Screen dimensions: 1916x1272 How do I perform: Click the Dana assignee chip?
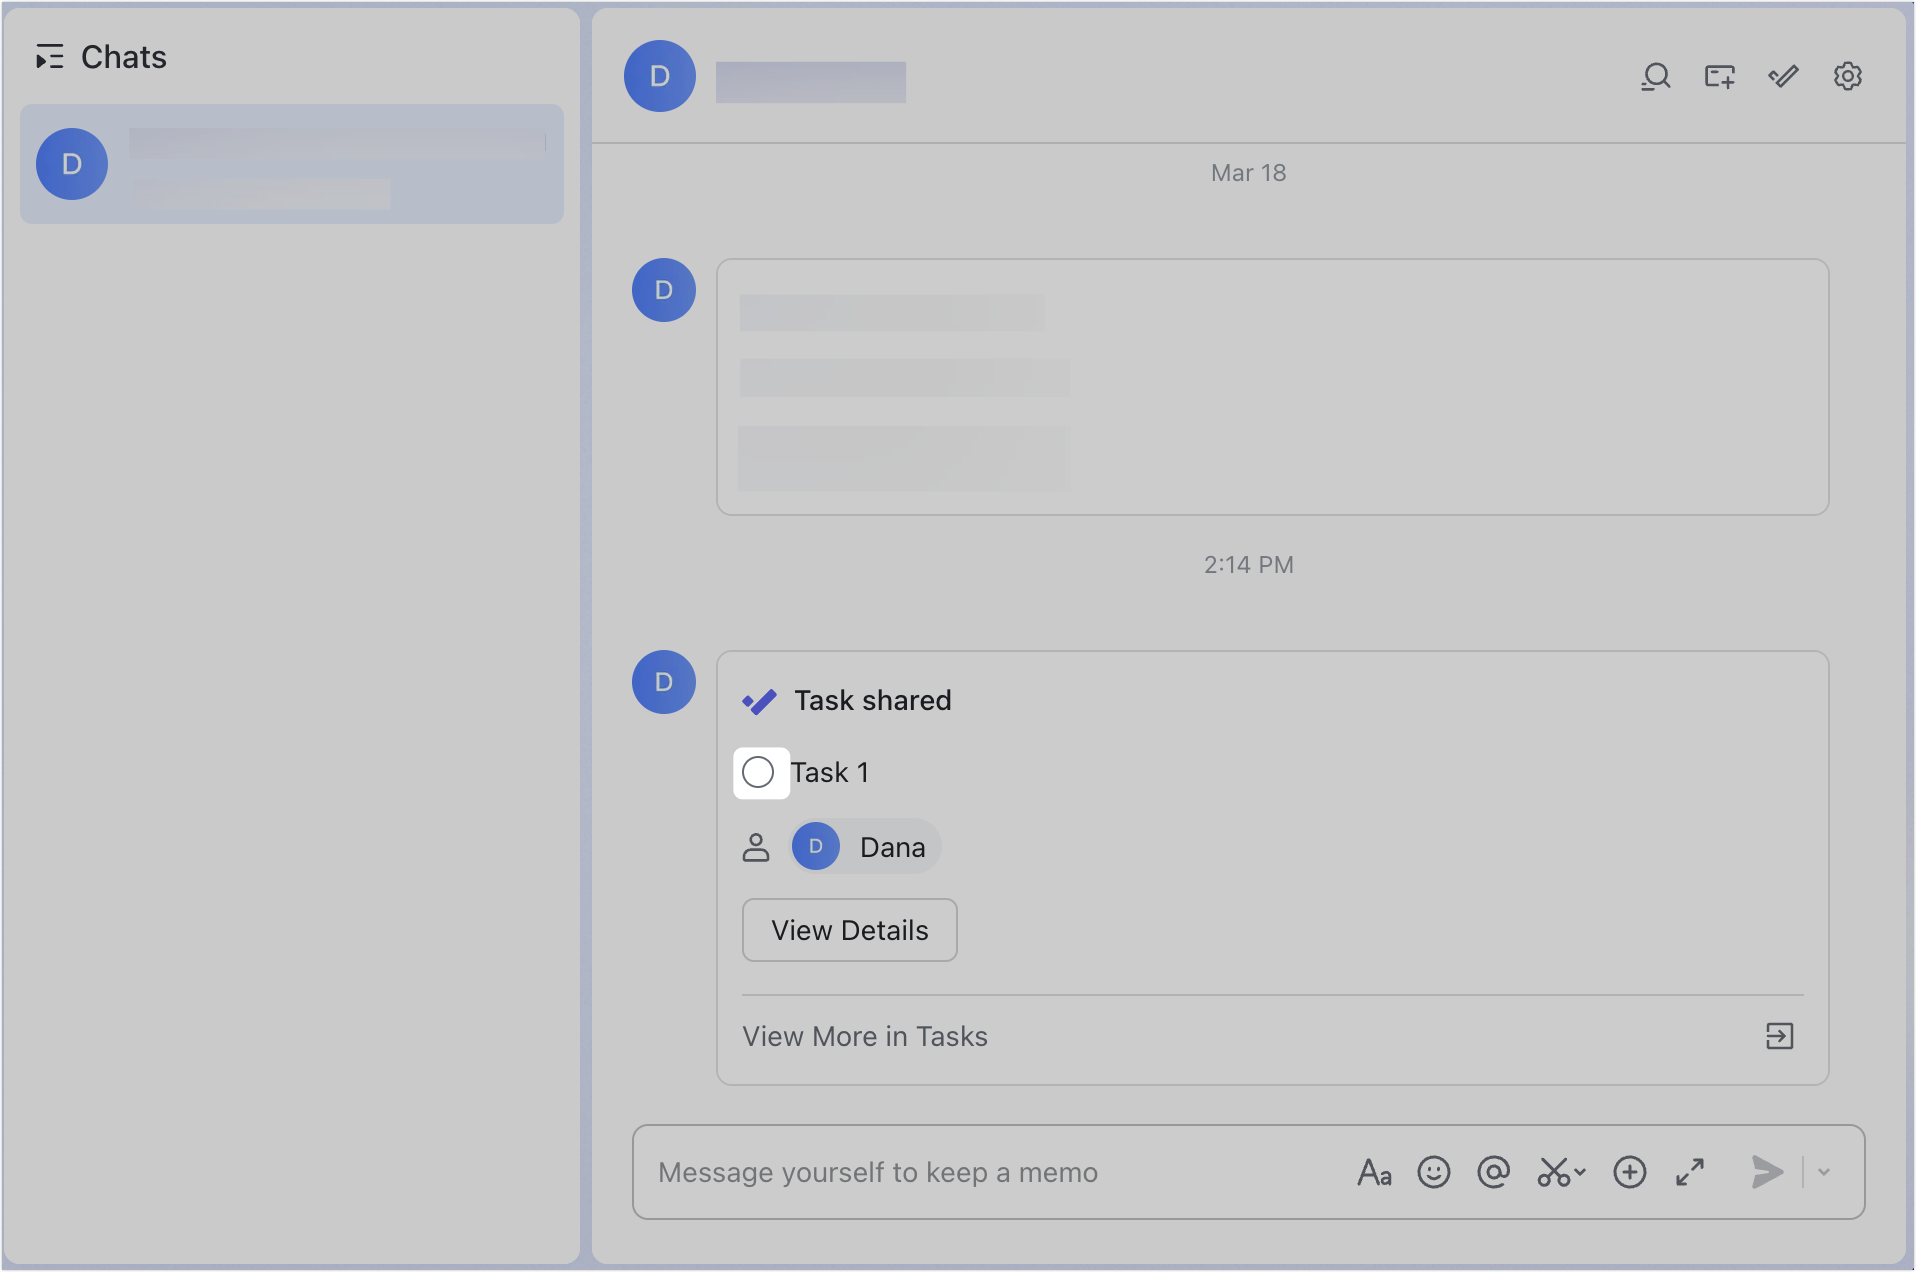866,846
